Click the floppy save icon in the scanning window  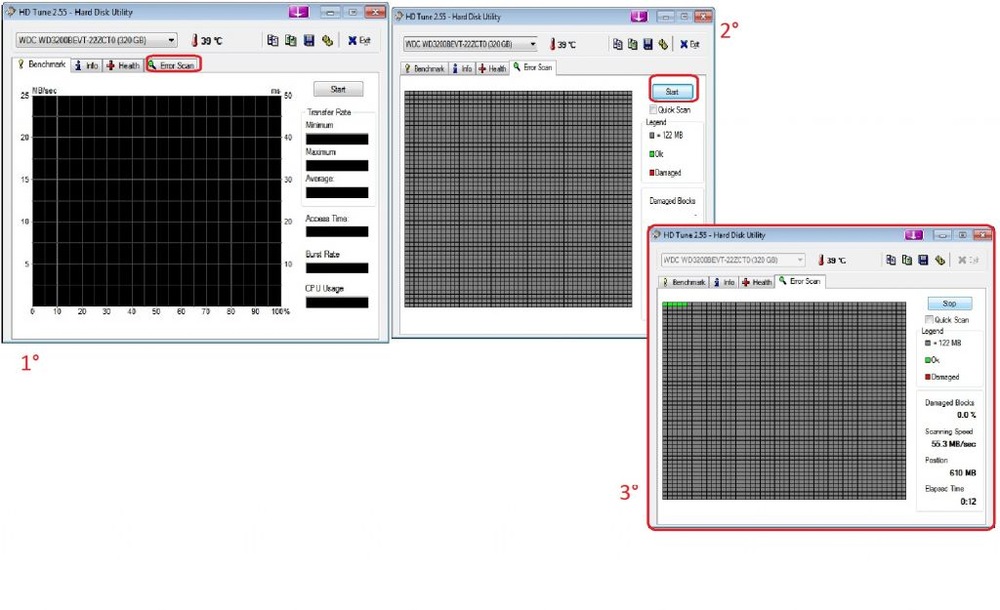click(924, 260)
